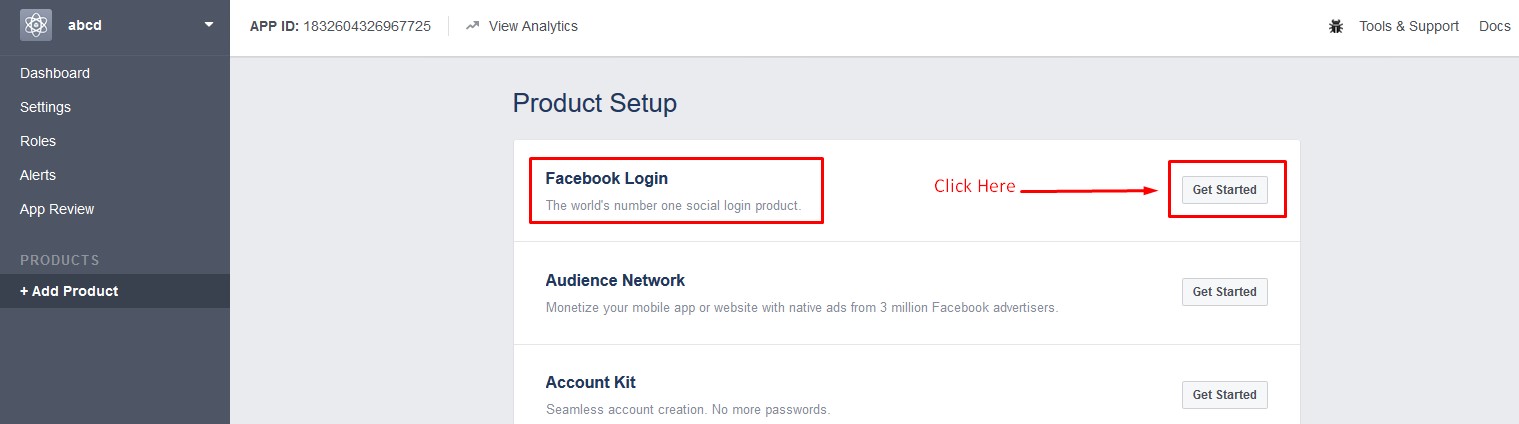Click the atom app icon for abcd
The height and width of the screenshot is (424, 1519).
coord(36,25)
